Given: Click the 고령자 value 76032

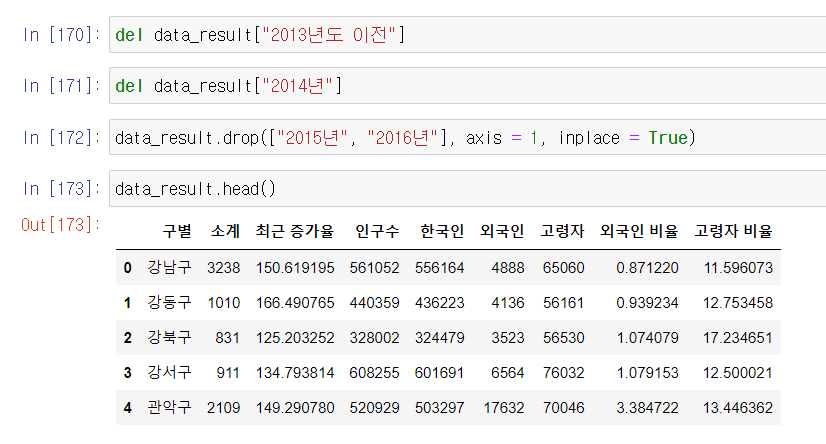Looking at the screenshot, I should [x=564, y=373].
